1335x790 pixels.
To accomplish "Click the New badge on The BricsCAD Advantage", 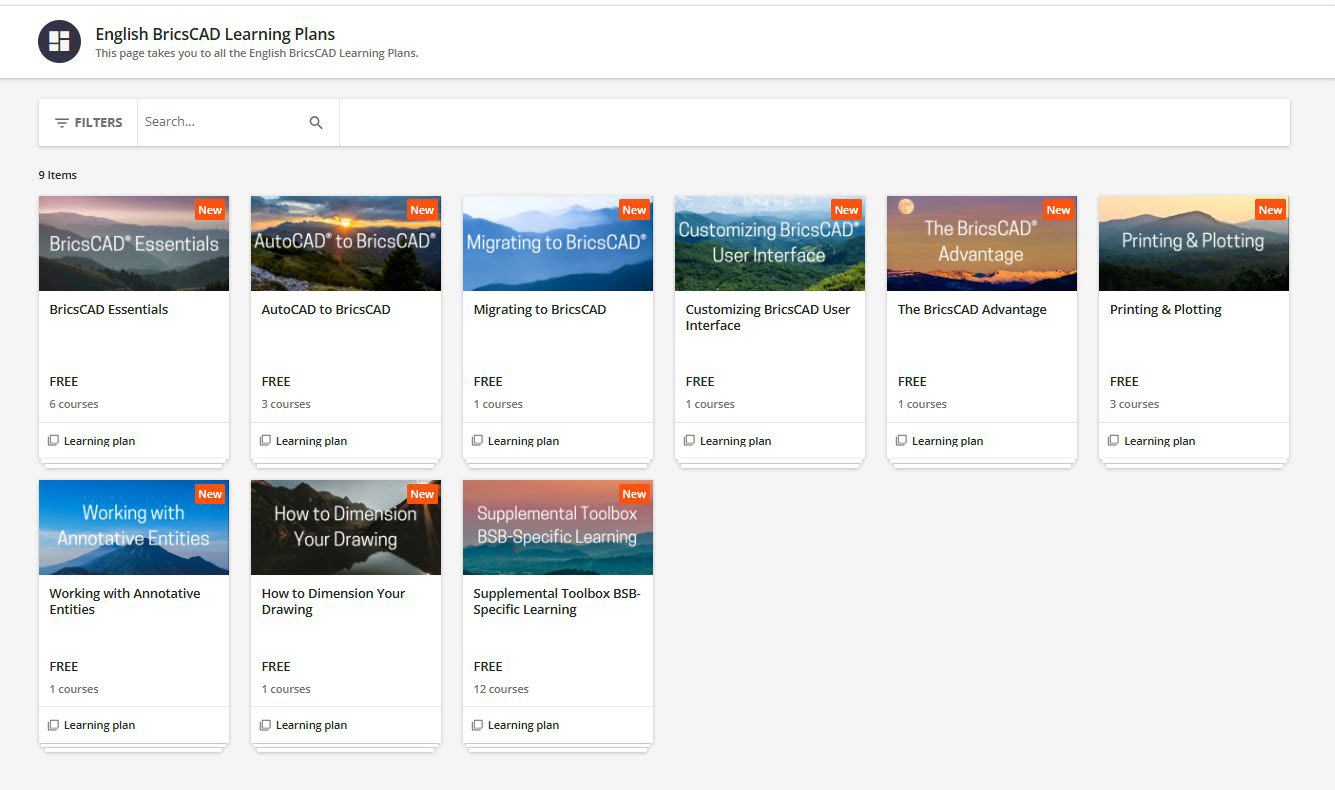I will point(1058,210).
